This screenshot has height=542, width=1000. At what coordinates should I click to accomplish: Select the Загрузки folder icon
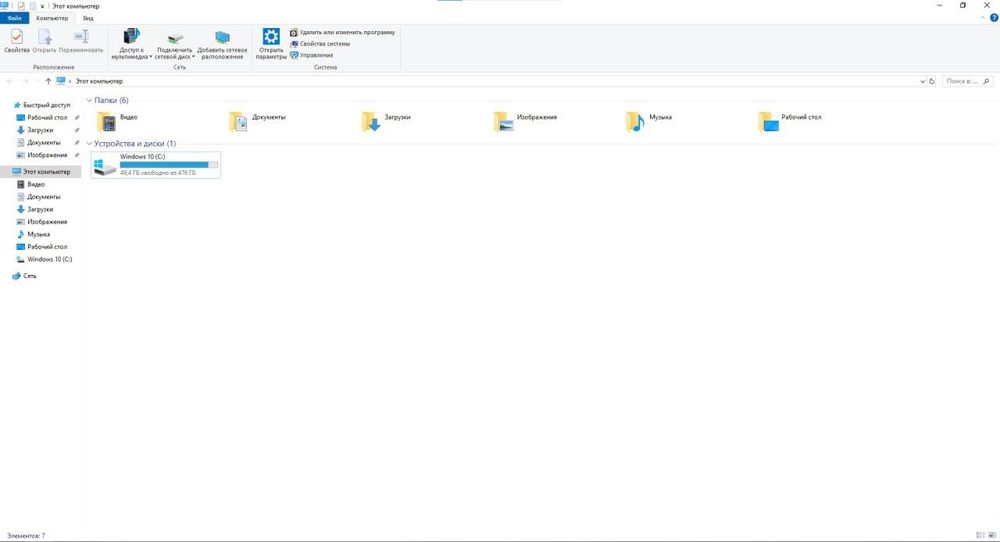pyautogui.click(x=371, y=121)
